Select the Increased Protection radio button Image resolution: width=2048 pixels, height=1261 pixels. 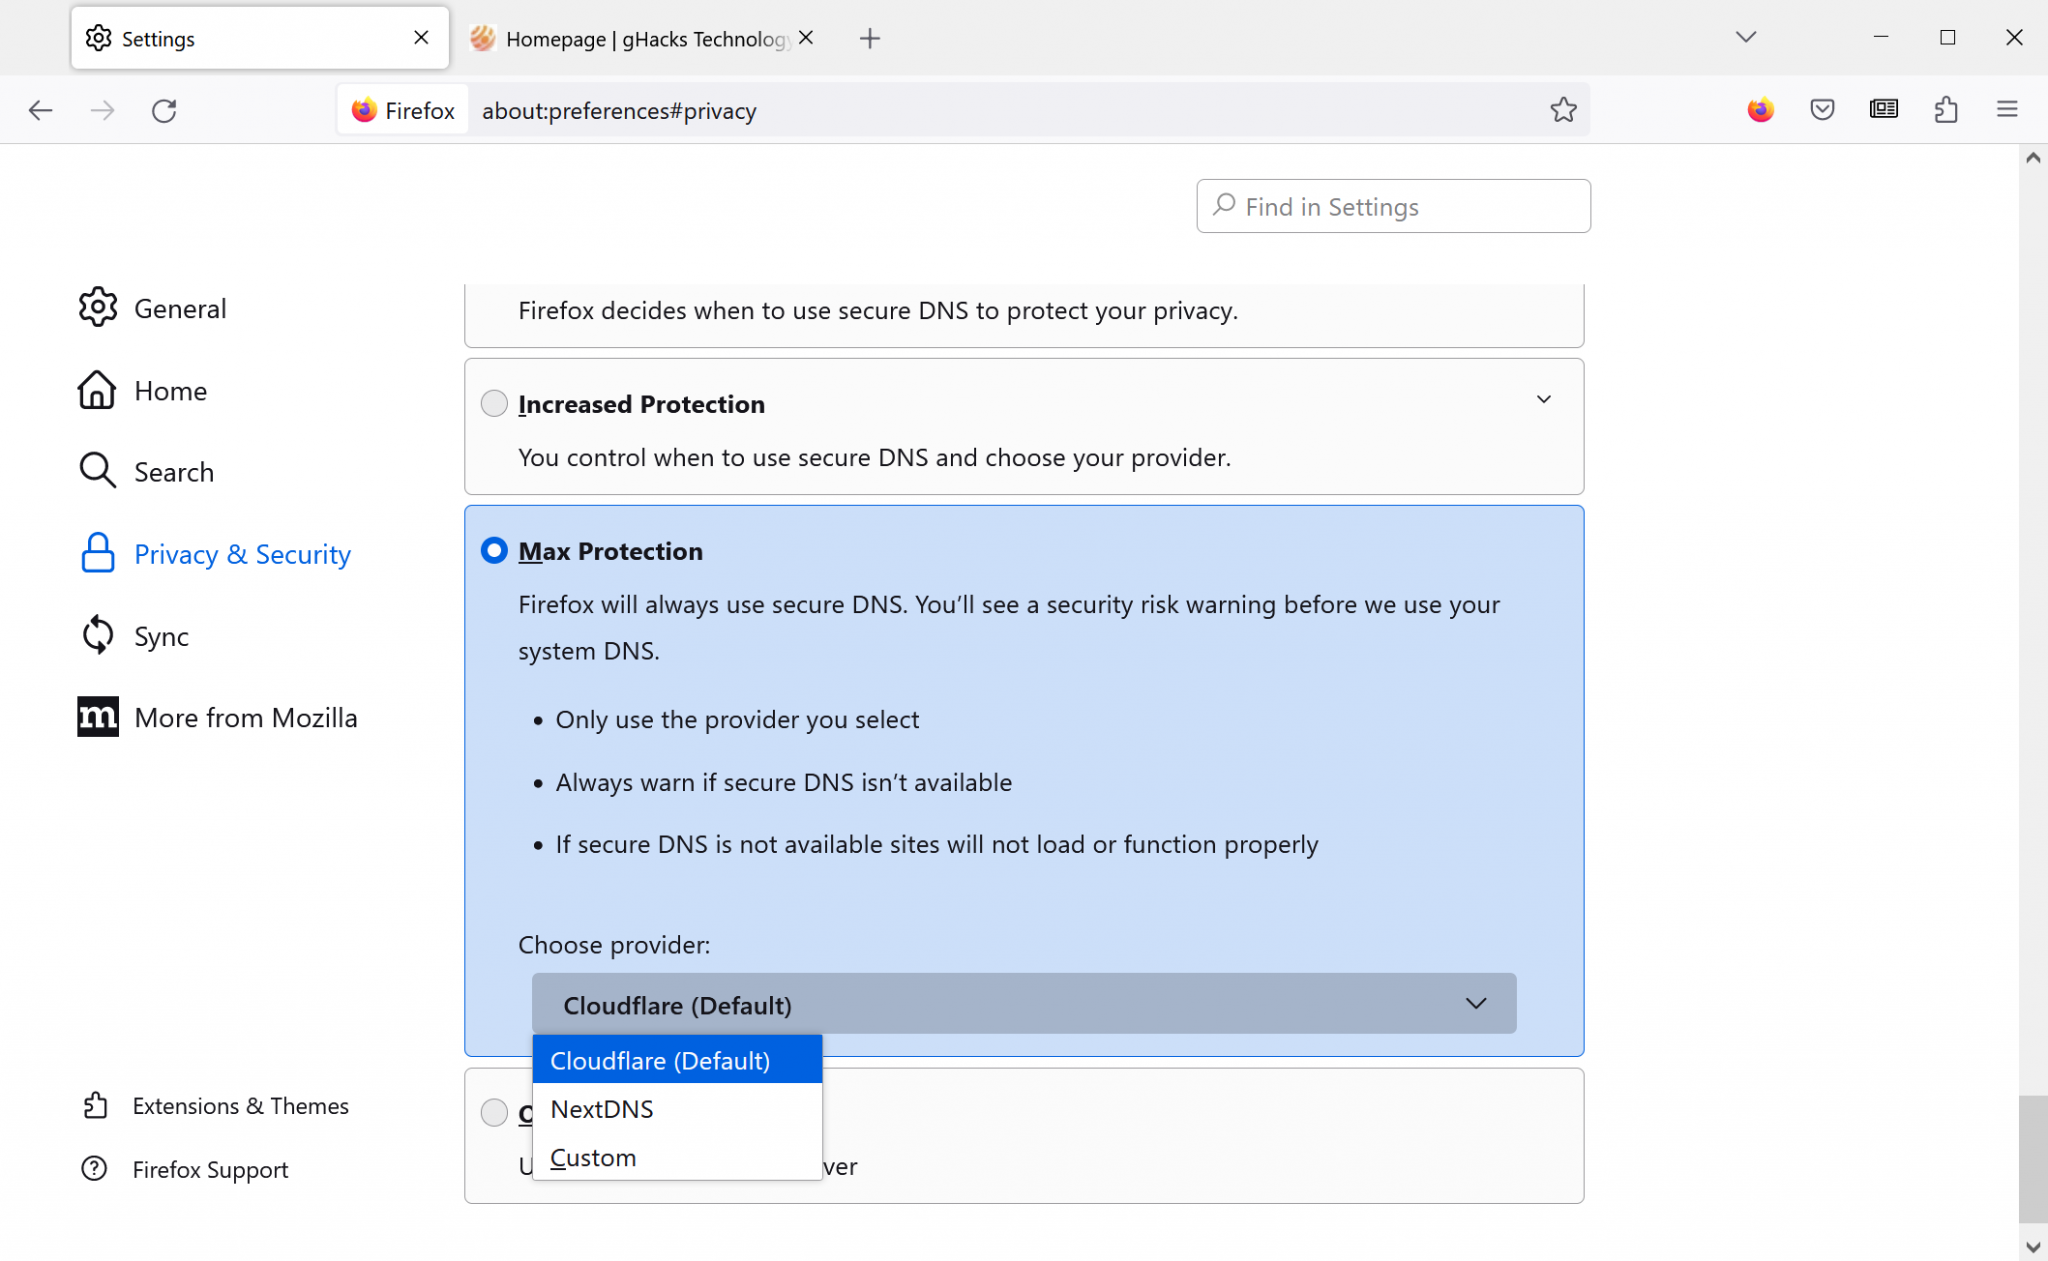point(493,403)
